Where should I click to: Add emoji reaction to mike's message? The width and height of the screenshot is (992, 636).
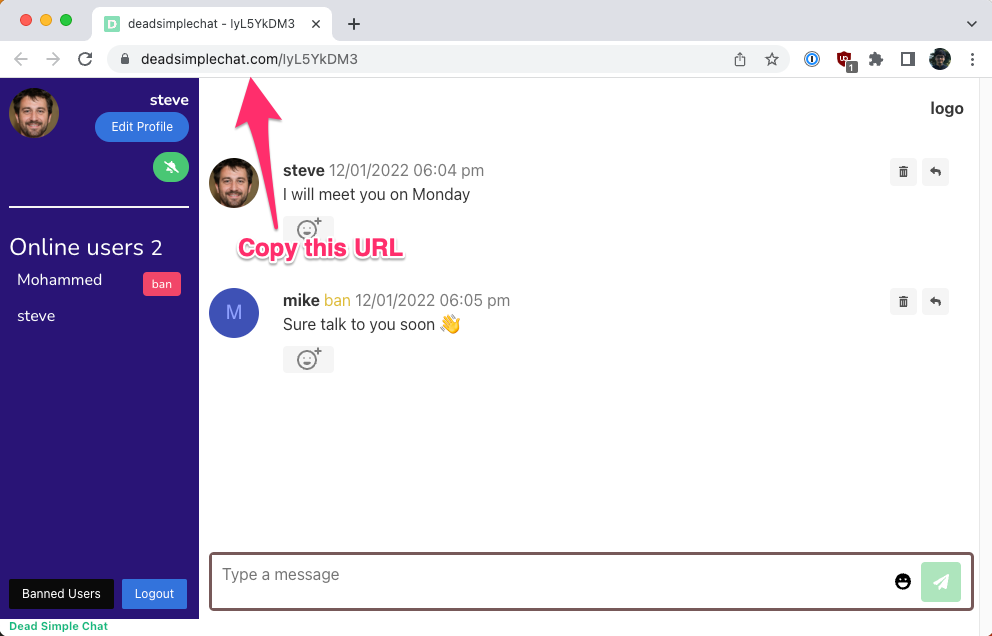(308, 359)
